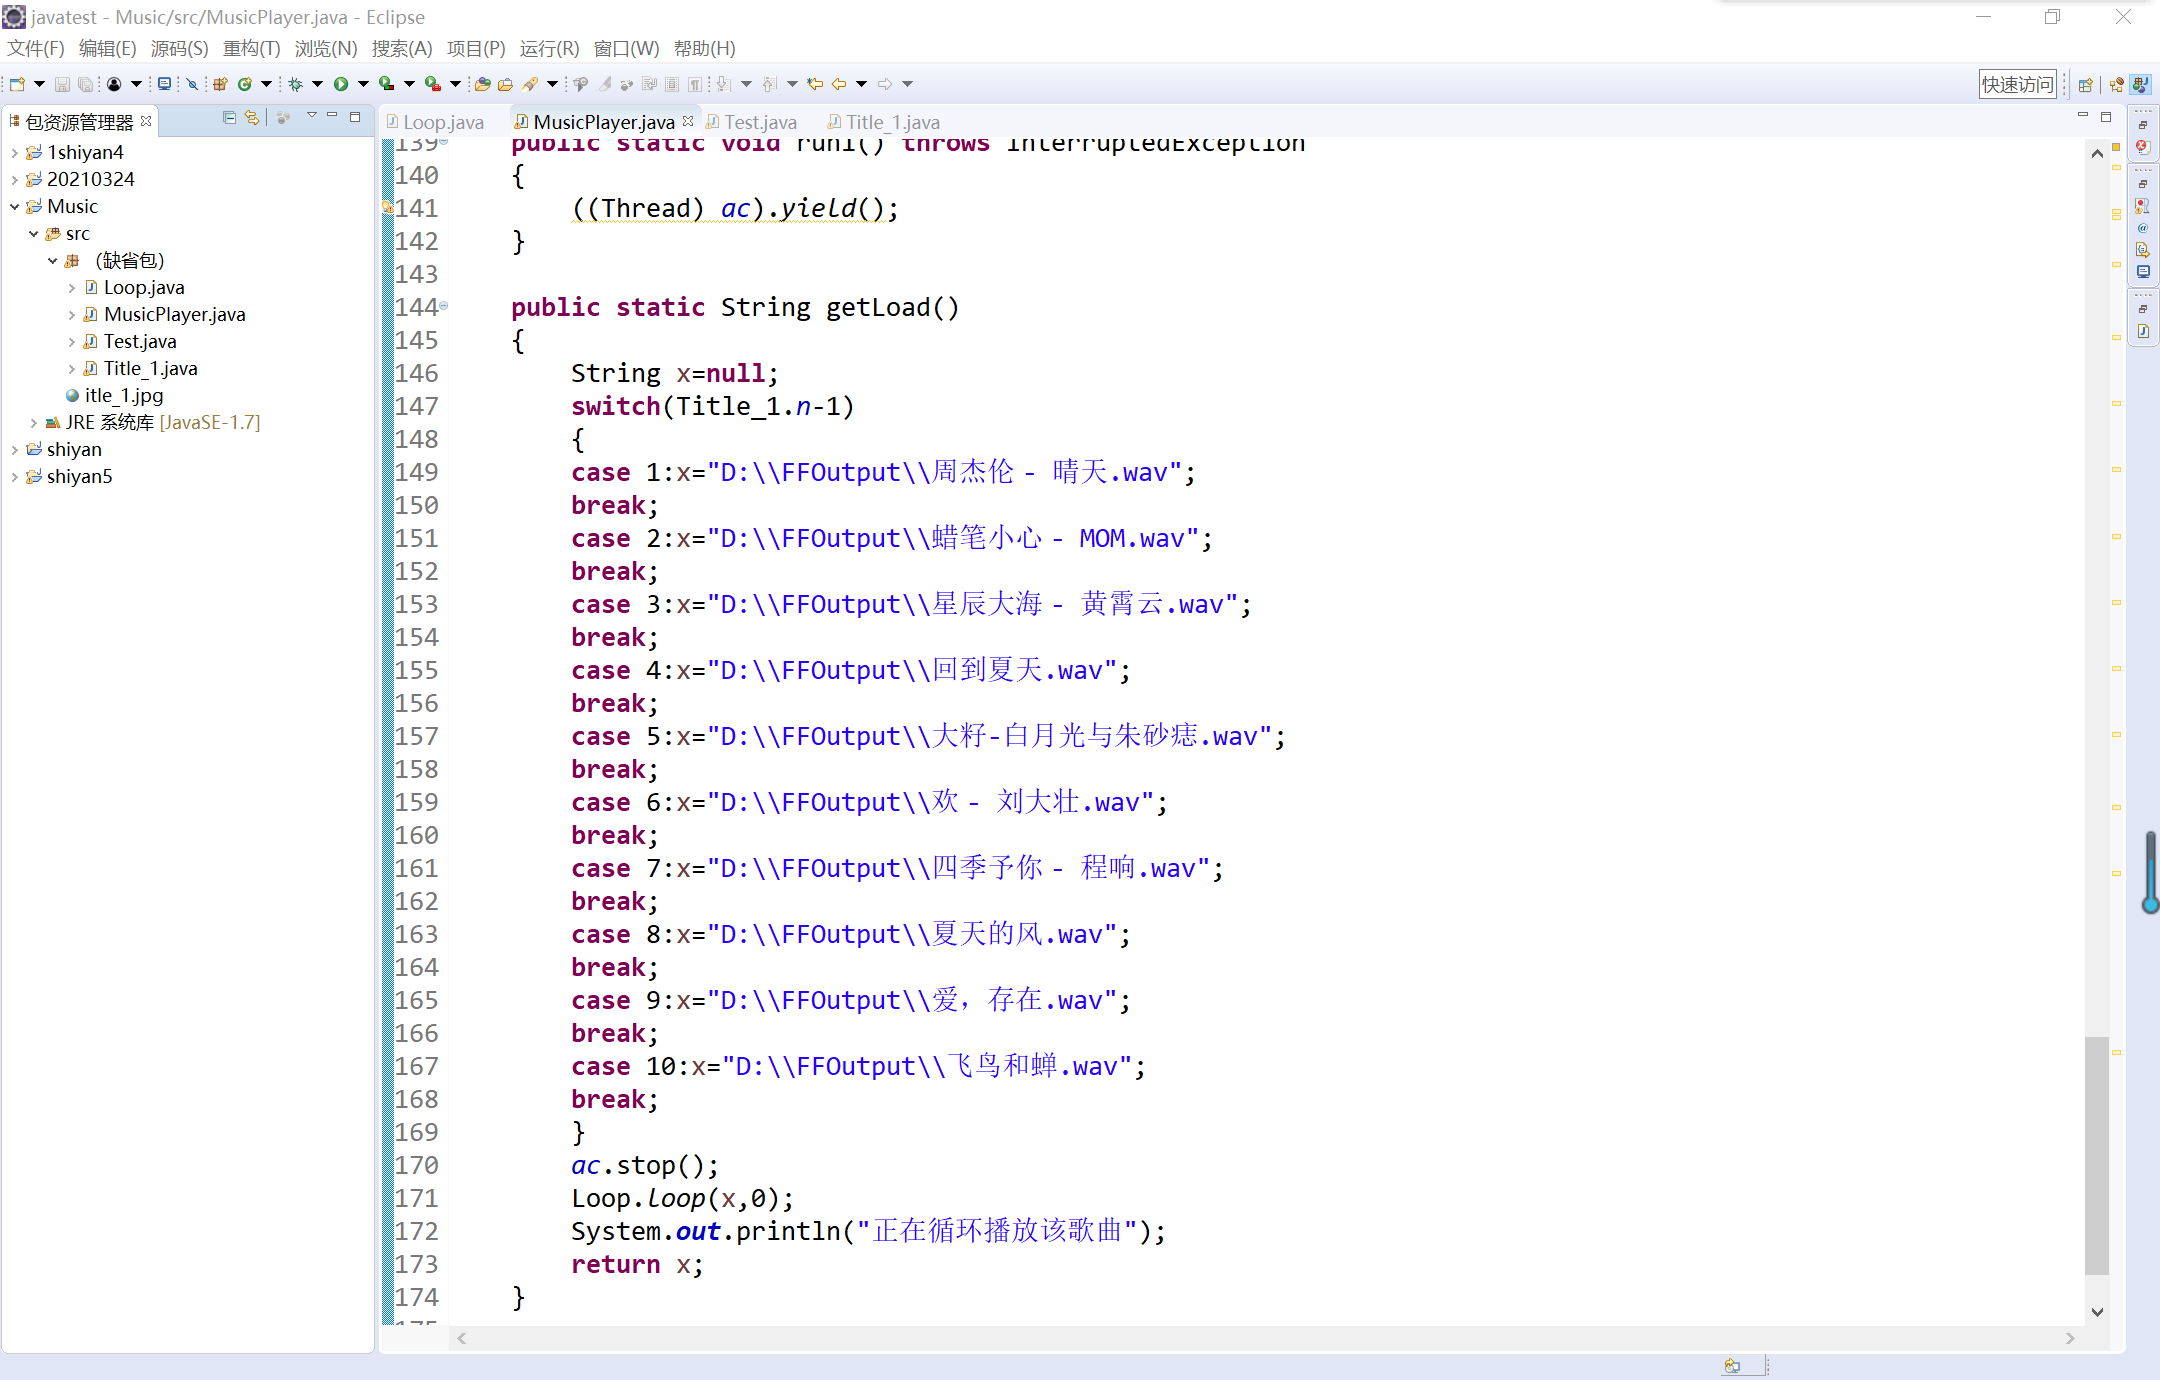Screen dimensions: 2160x1380
Task: Click the 快速访问 button
Action: point(2017,84)
